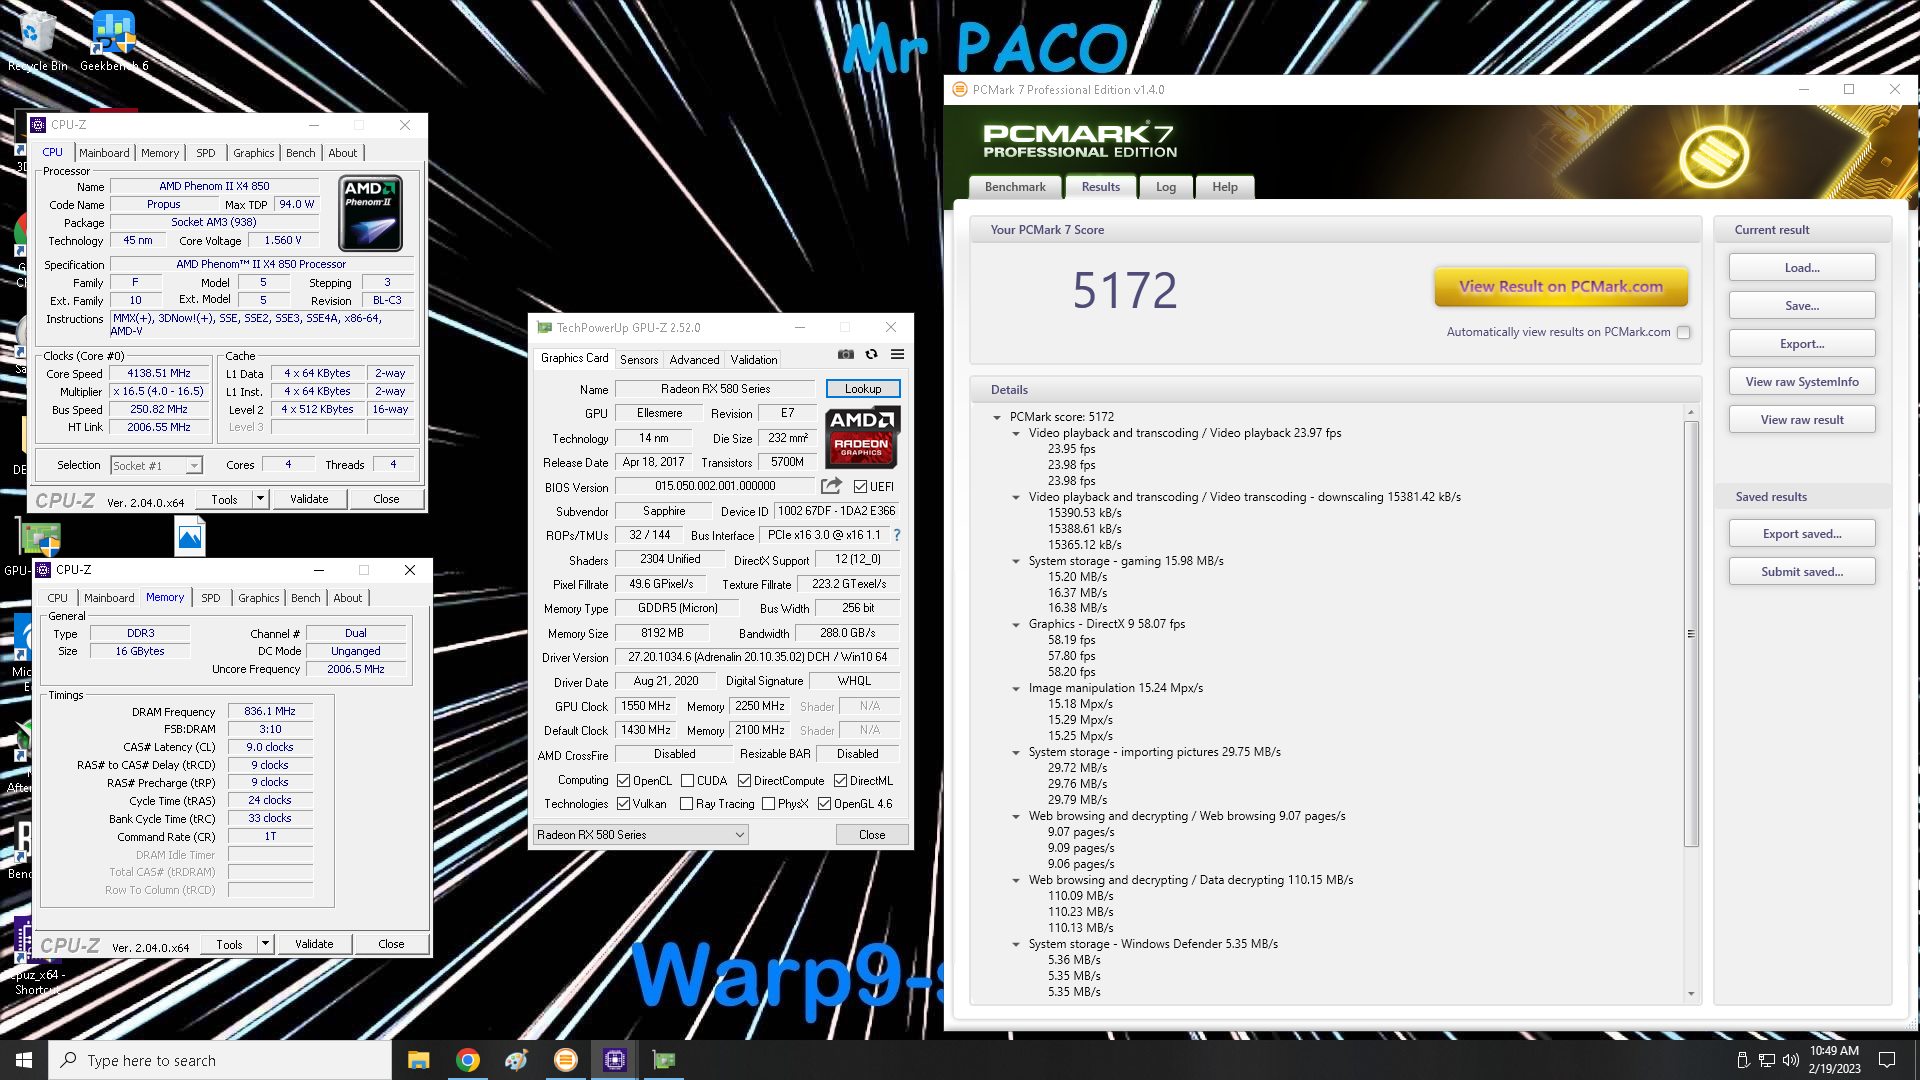The image size is (1920, 1080).
Task: Switch to Log tab in PCMark 7
Action: point(1166,187)
